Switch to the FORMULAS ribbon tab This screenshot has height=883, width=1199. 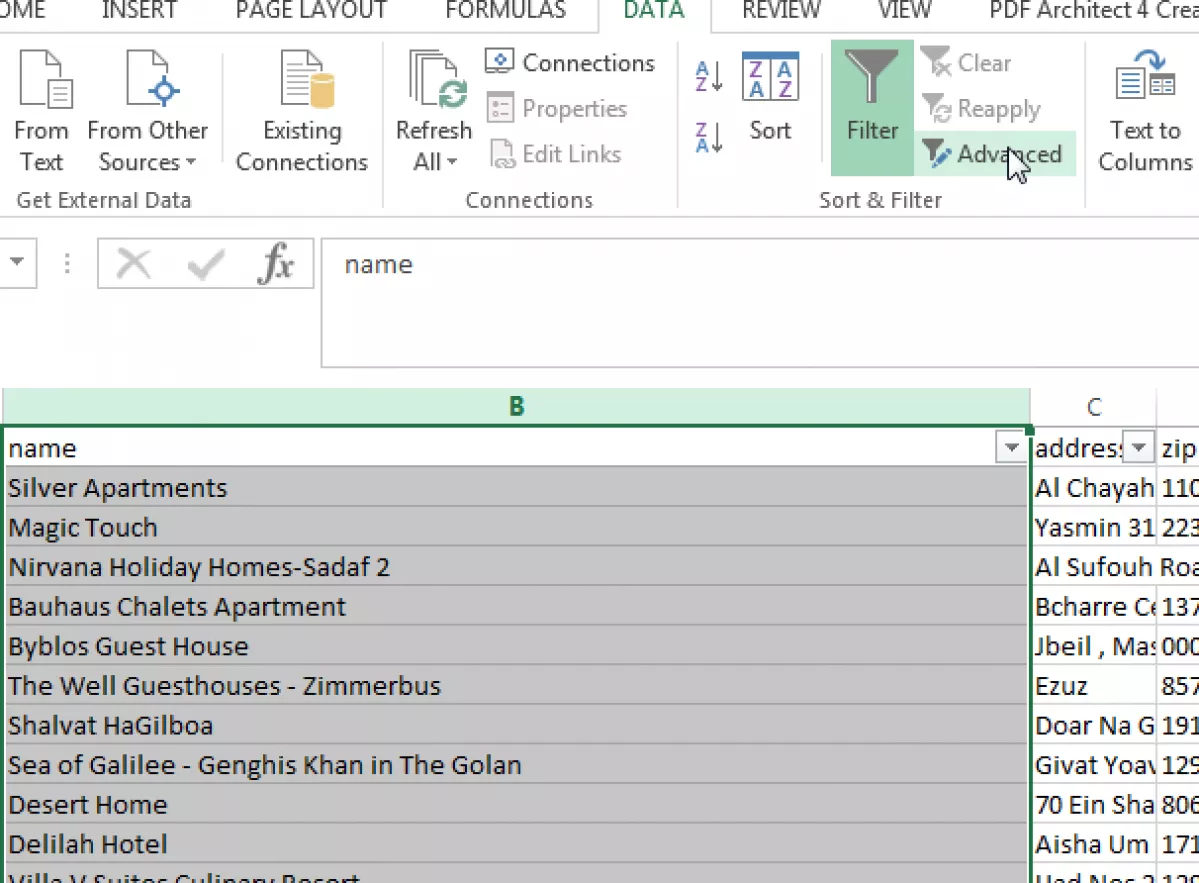tap(505, 11)
